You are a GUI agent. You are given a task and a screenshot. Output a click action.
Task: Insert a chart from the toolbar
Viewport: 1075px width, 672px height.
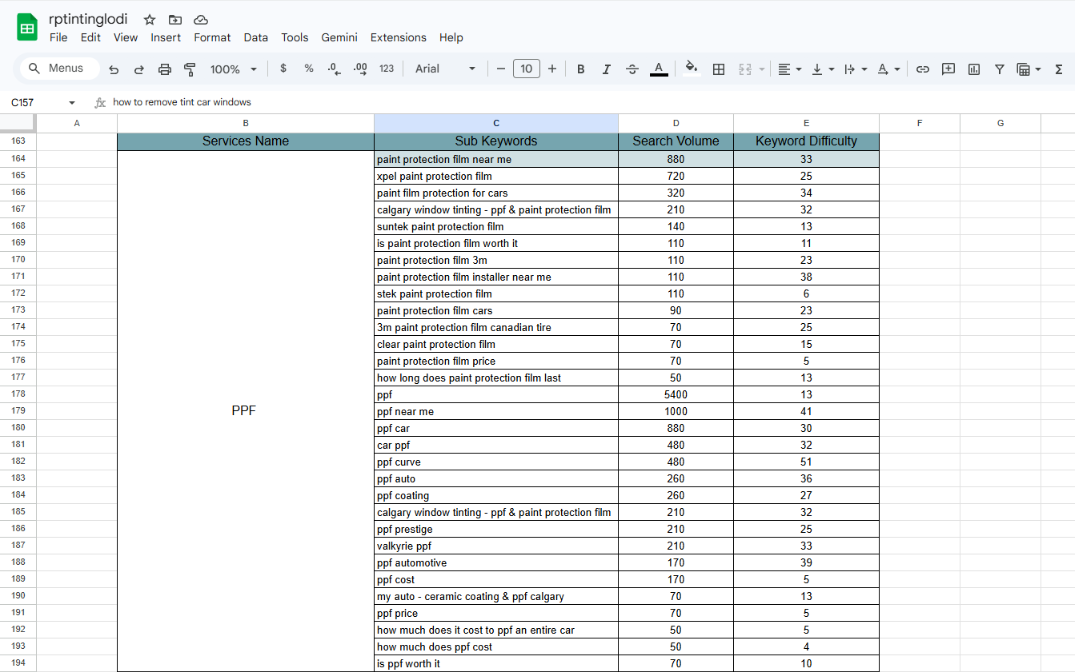973,69
